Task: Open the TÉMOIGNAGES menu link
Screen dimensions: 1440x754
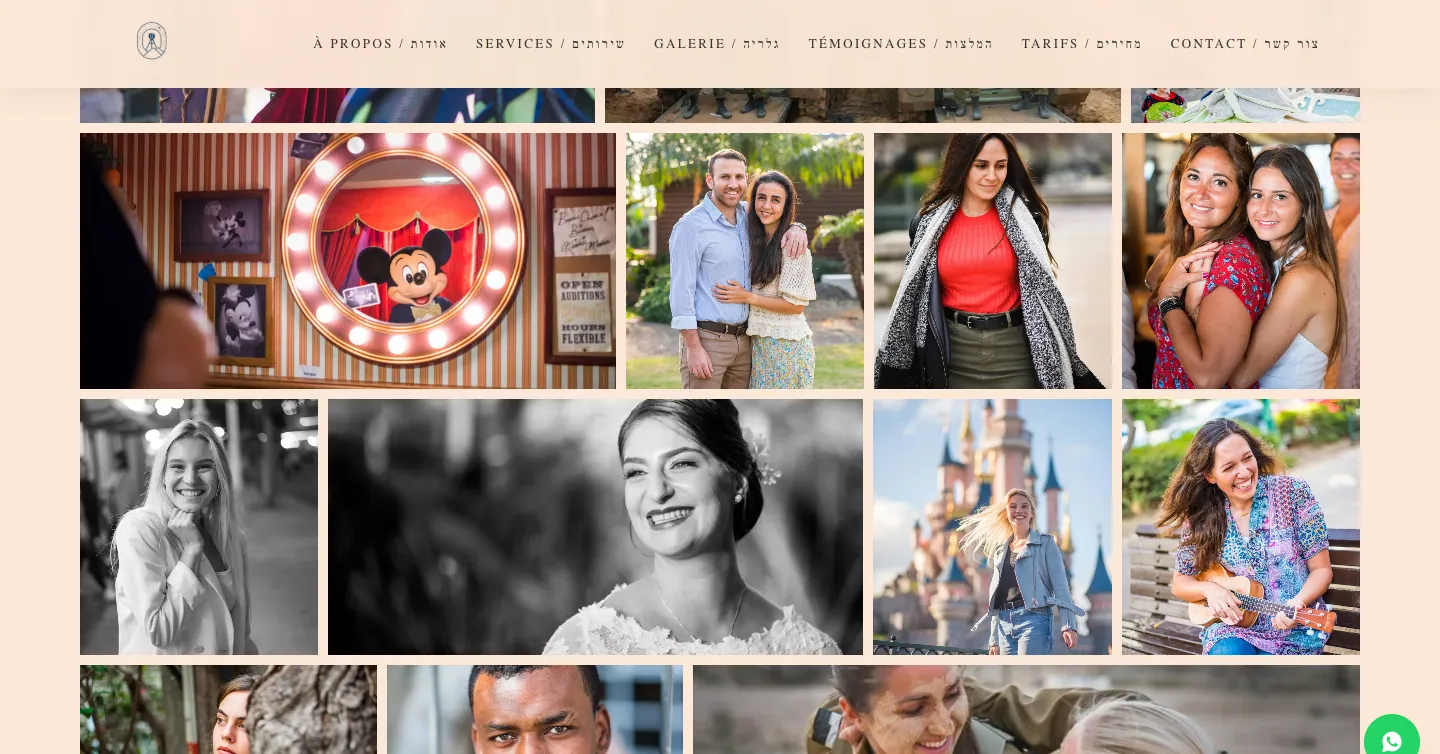Action: (x=901, y=44)
